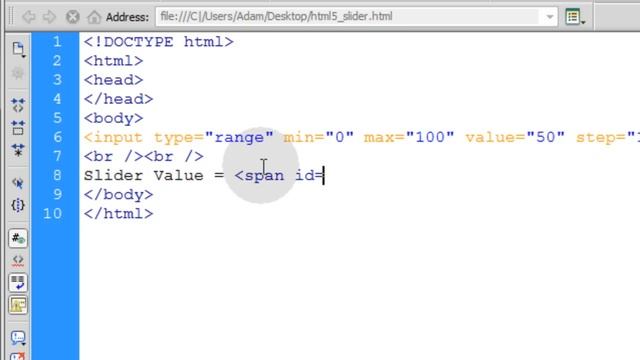This screenshot has width=640, height=360.
Task: Place cursor in the <!DOCTYPE html> line
Action: [x=159, y=42]
